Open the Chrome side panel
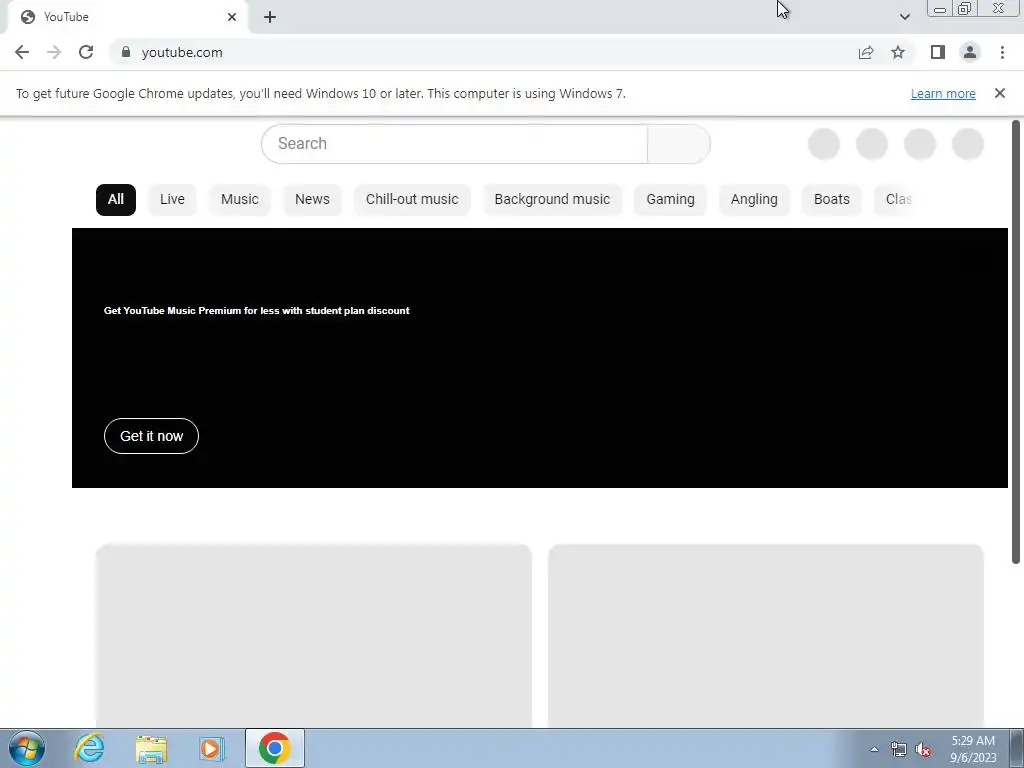1024x768 pixels. pyautogui.click(x=938, y=52)
